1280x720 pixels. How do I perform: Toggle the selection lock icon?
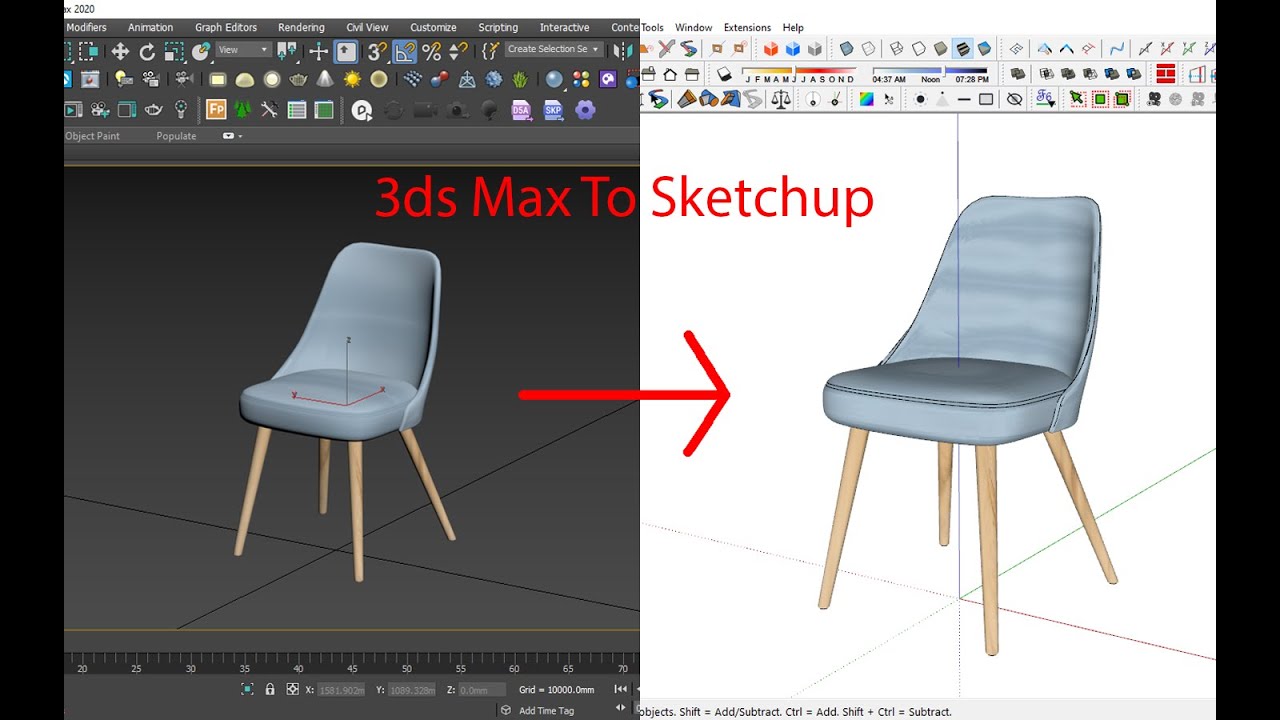pos(270,689)
